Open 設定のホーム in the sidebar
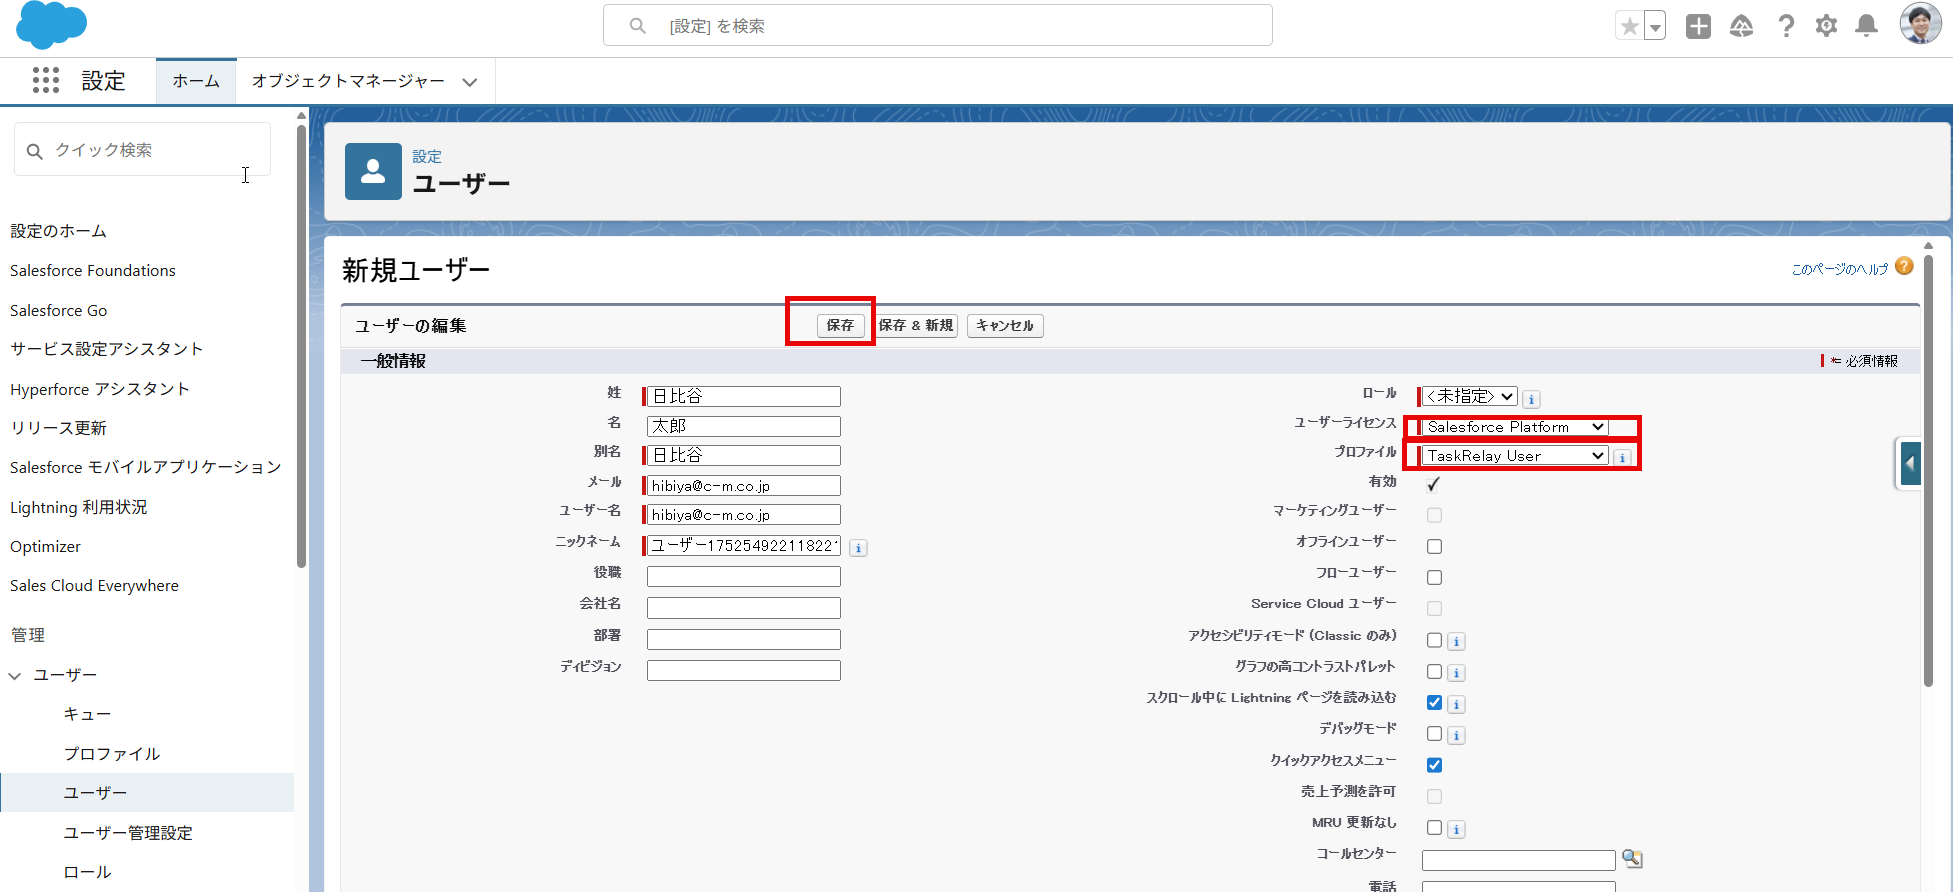1953x892 pixels. click(58, 231)
